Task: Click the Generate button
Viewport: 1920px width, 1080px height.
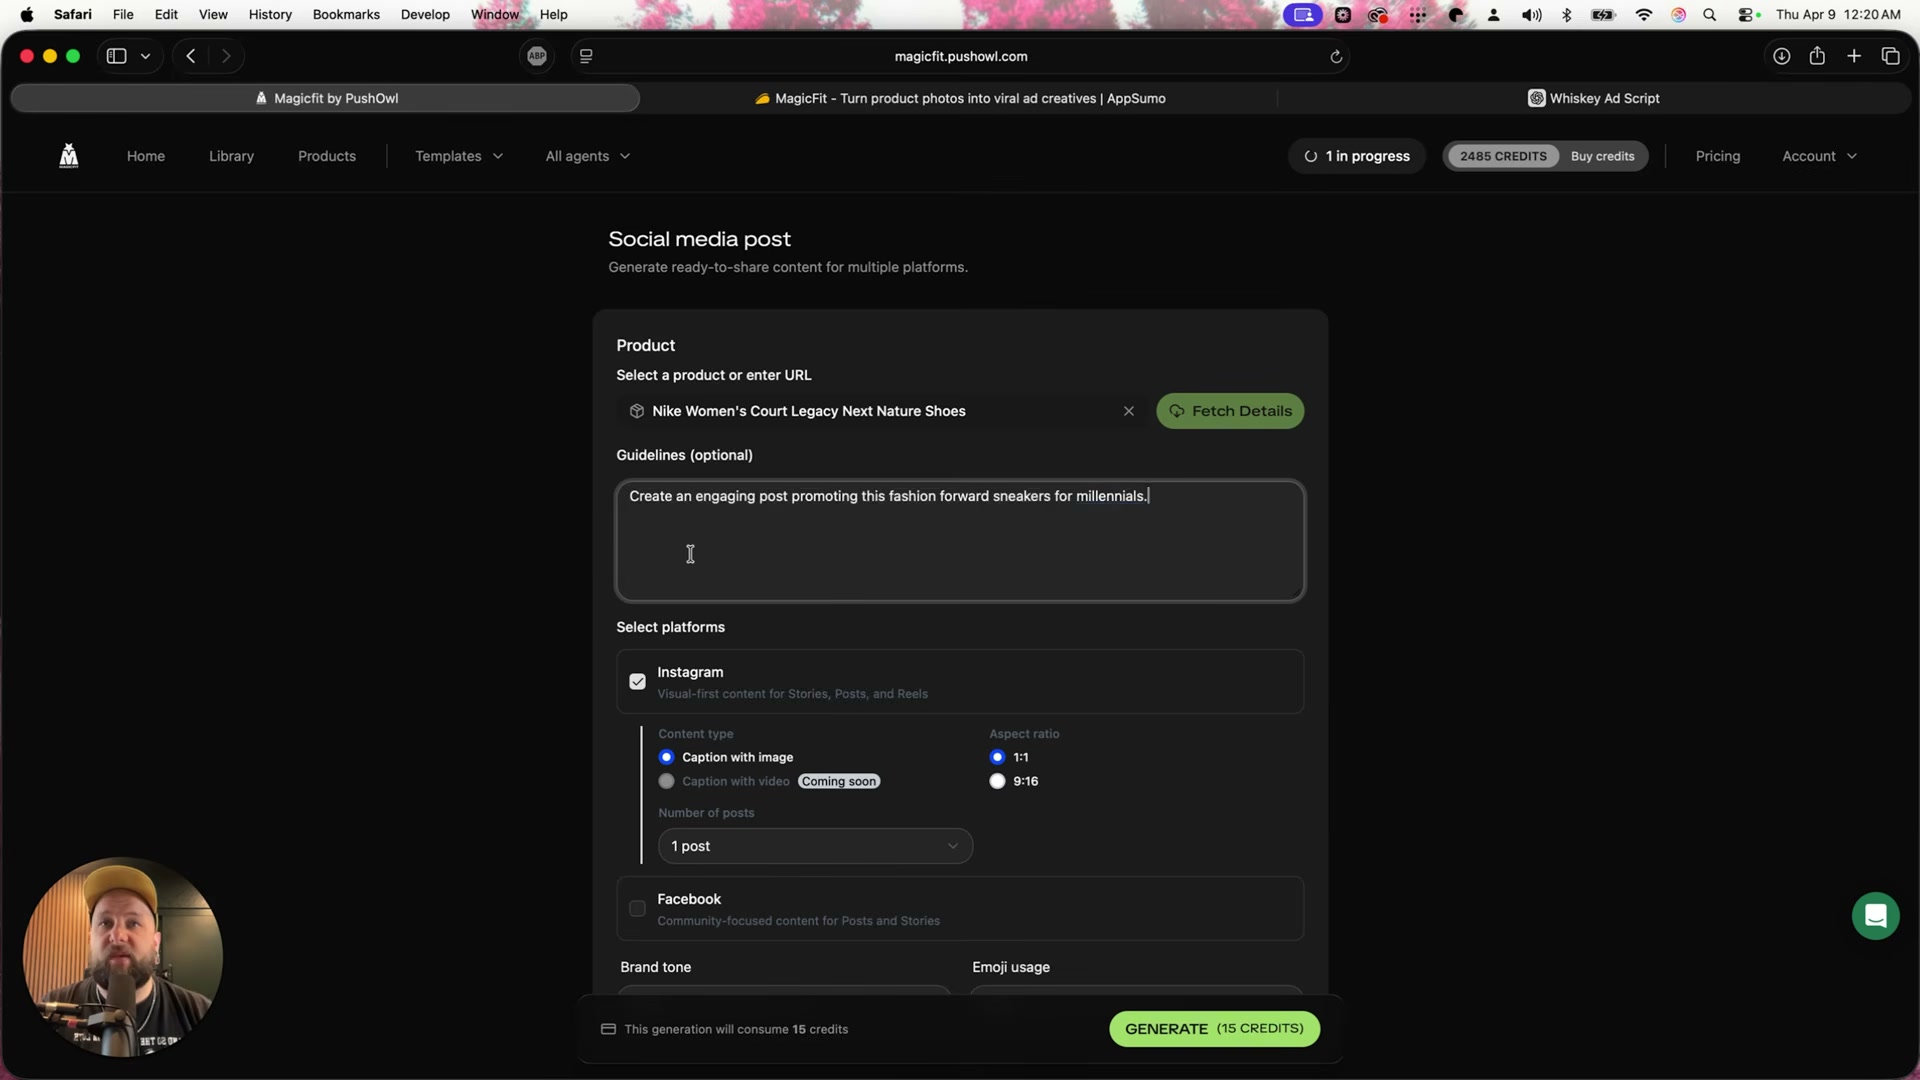Action: [1213, 1028]
